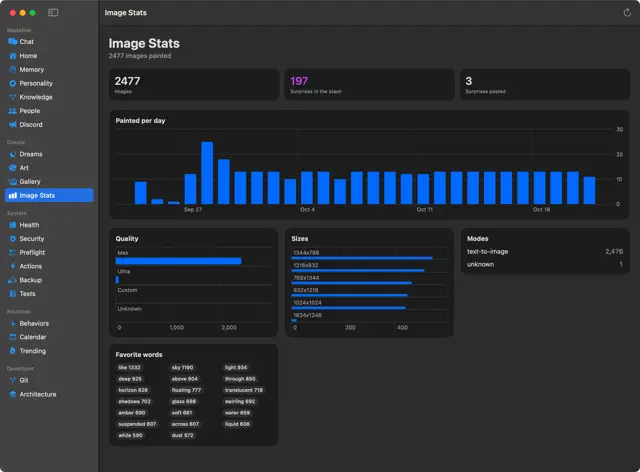Screen dimensions: 640x472
Task: Go to the Chat menu label
Action: click(x=27, y=42)
